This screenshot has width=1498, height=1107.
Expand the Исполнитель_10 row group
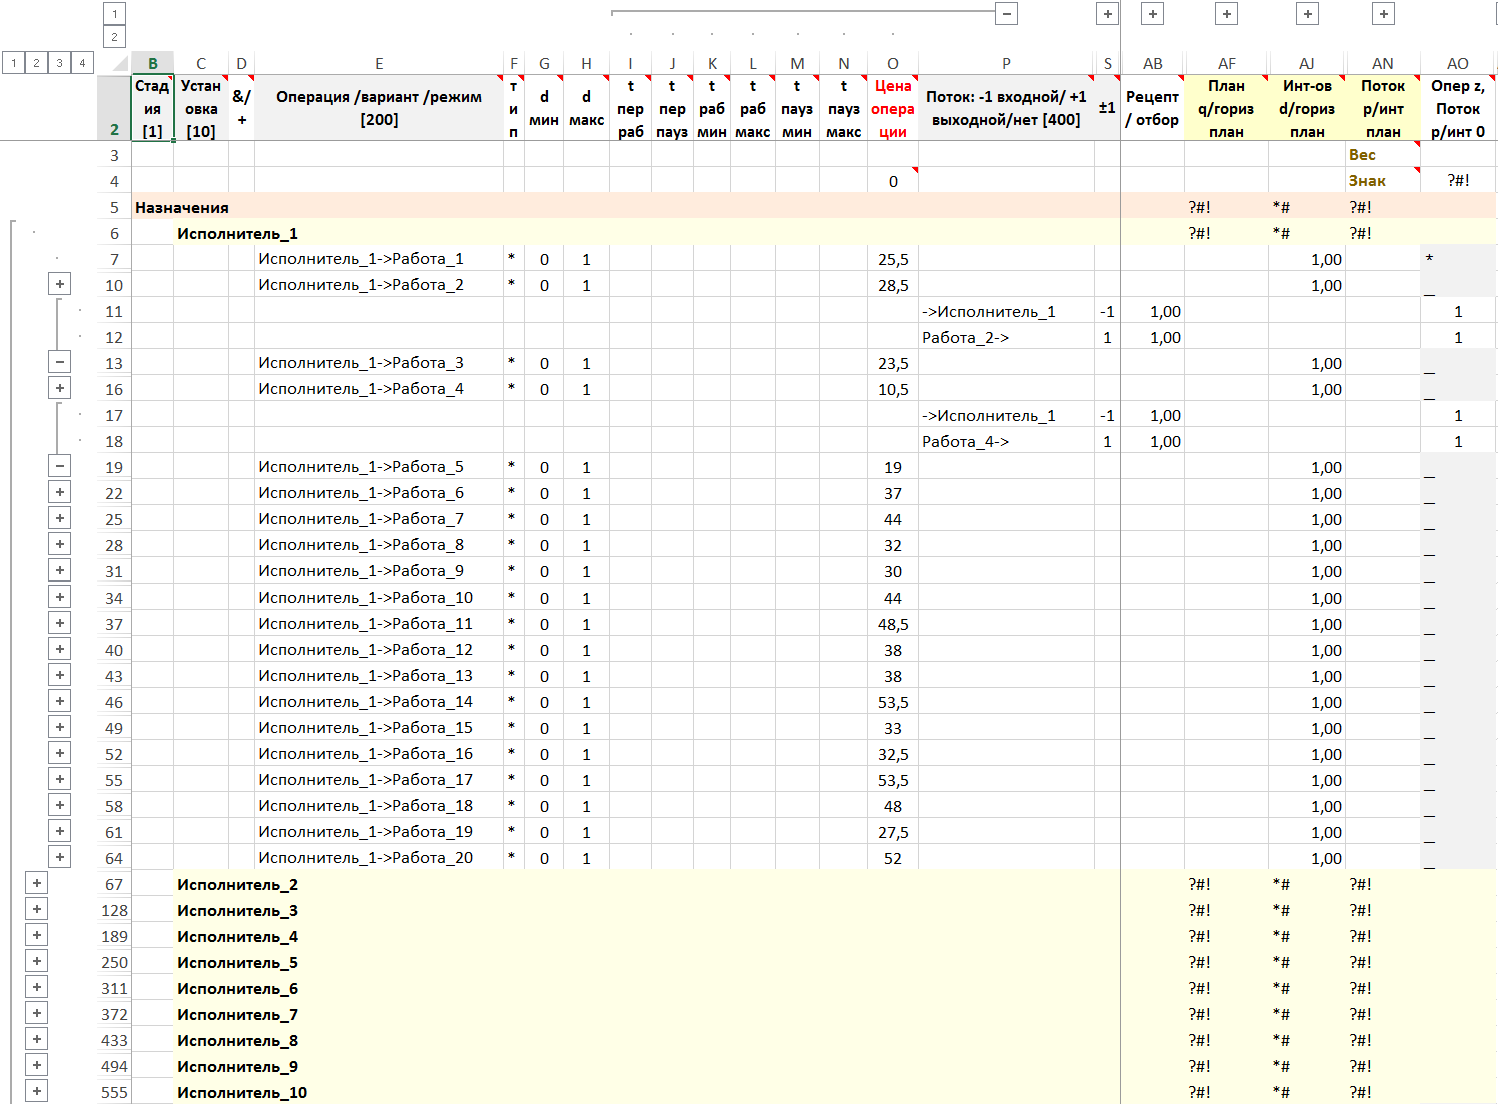point(37,1091)
